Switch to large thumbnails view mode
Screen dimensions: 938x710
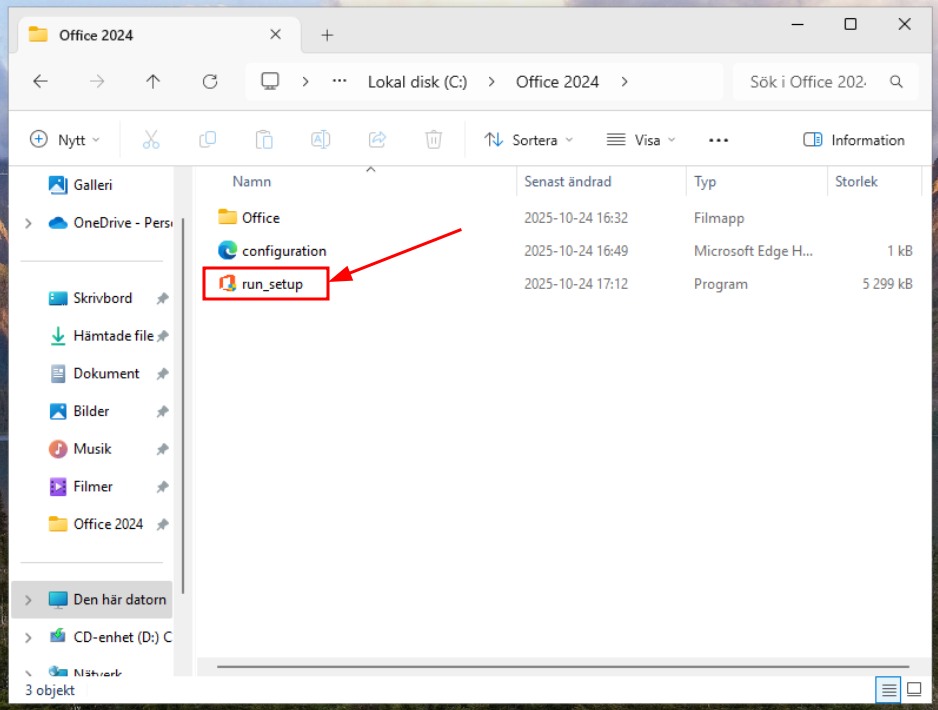[914, 690]
